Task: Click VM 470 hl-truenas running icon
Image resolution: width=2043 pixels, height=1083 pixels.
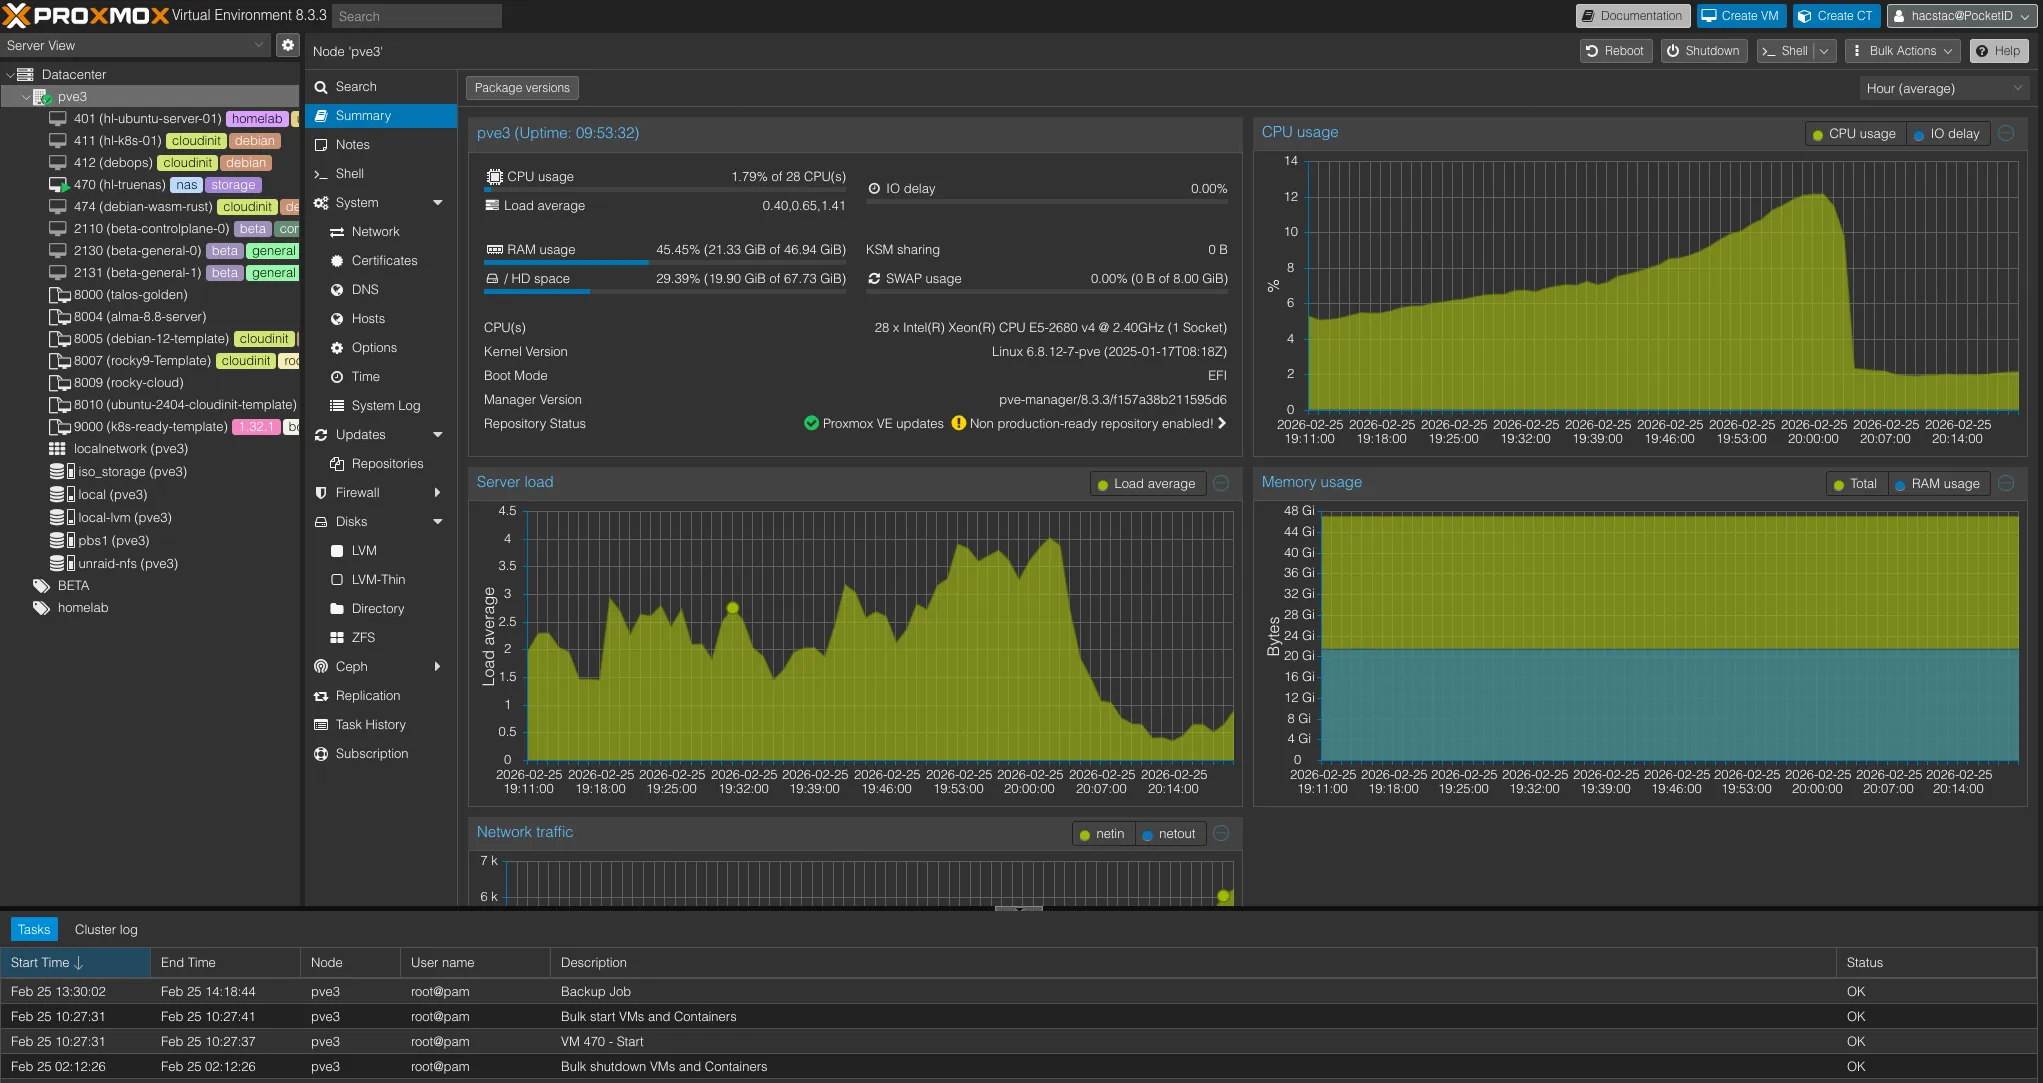Action: [x=58, y=185]
